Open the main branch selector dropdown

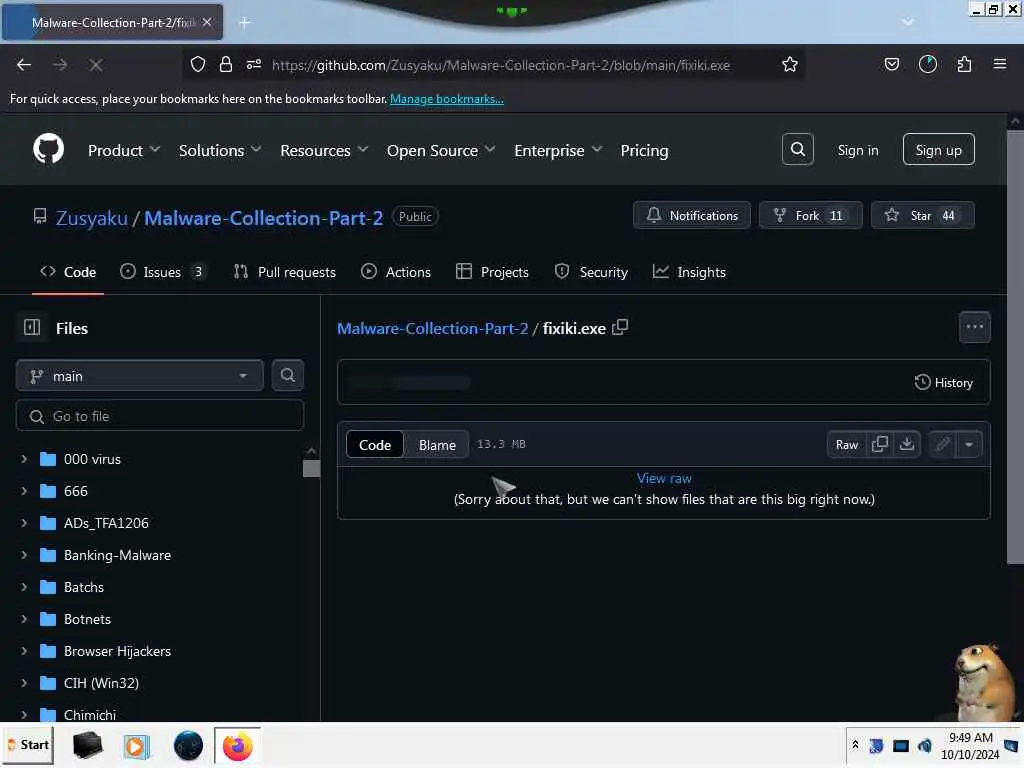pyautogui.click(x=139, y=376)
